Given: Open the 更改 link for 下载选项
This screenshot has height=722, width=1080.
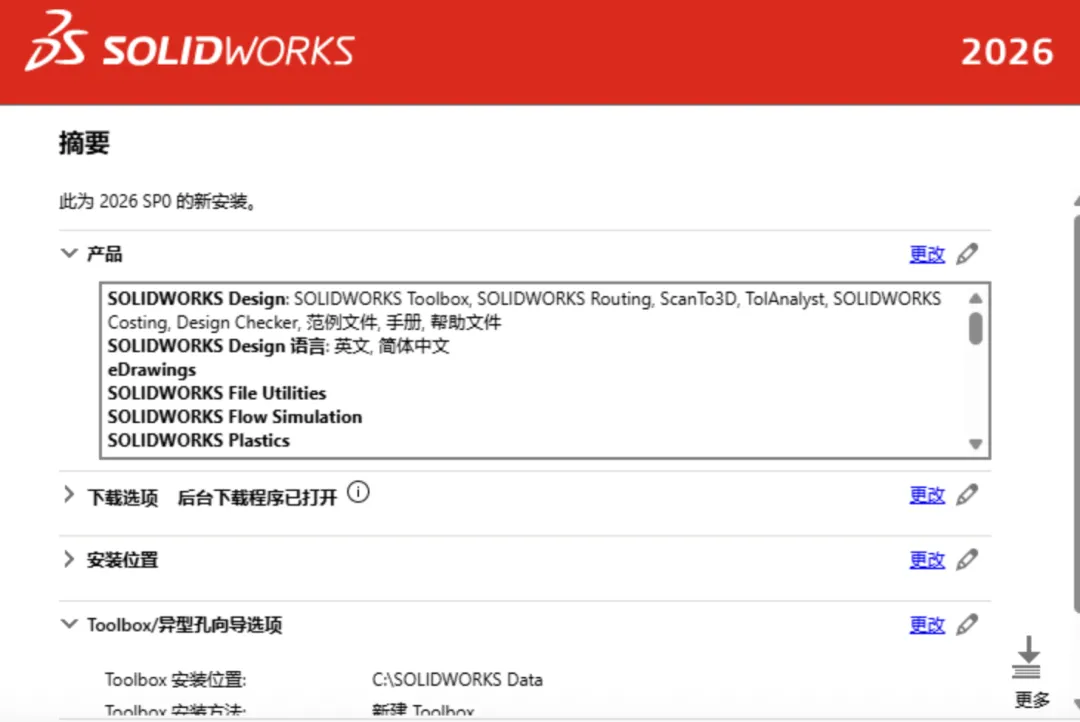Looking at the screenshot, I should [x=927, y=495].
